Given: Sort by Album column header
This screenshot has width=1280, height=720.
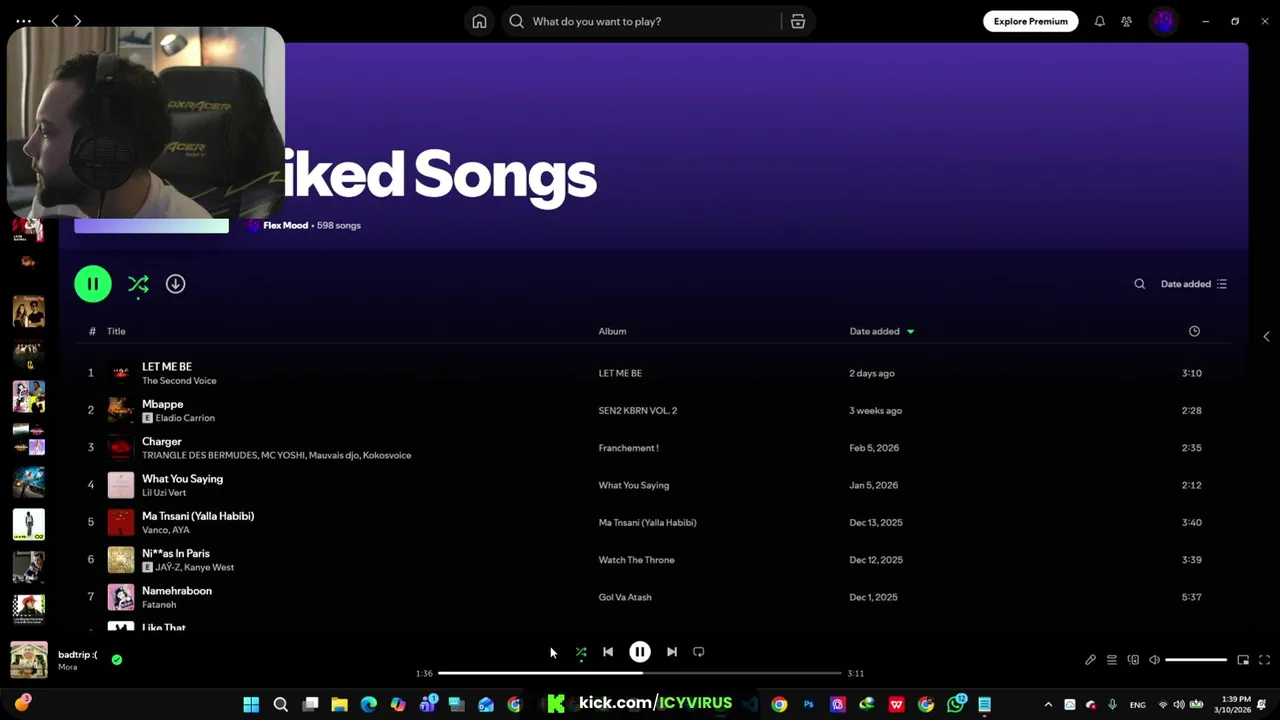Looking at the screenshot, I should (x=612, y=331).
